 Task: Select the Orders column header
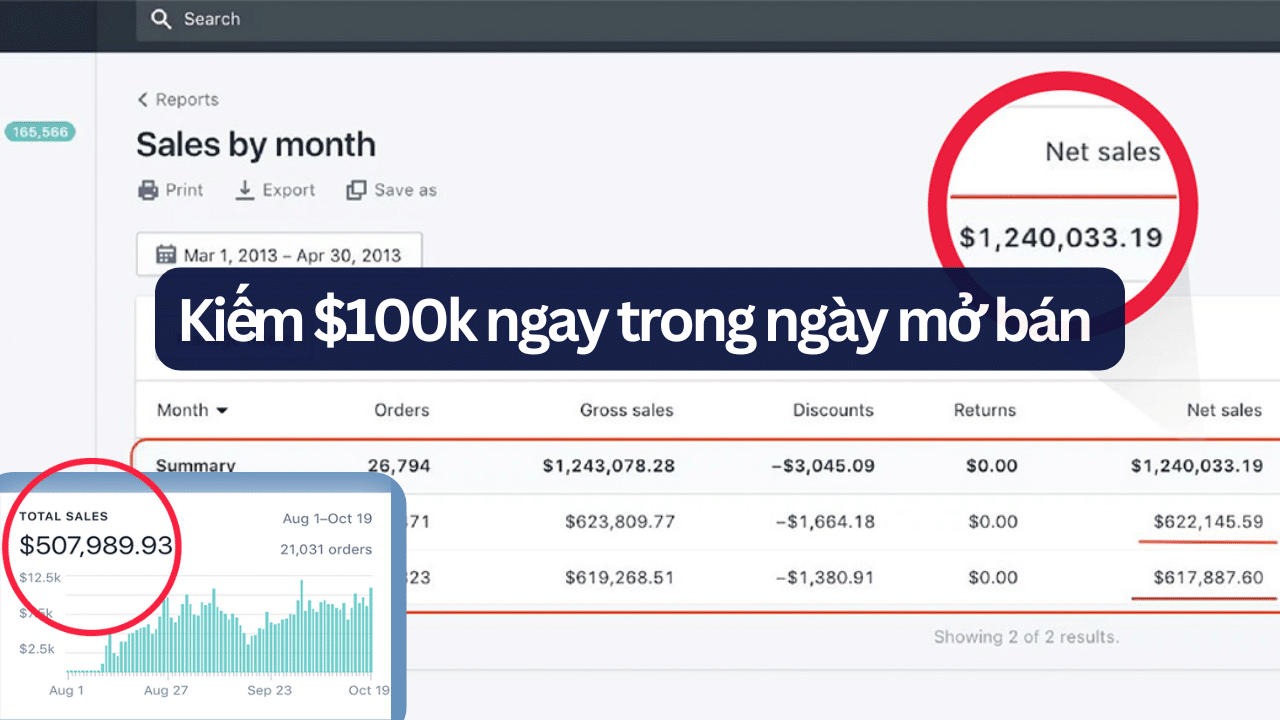[401, 410]
